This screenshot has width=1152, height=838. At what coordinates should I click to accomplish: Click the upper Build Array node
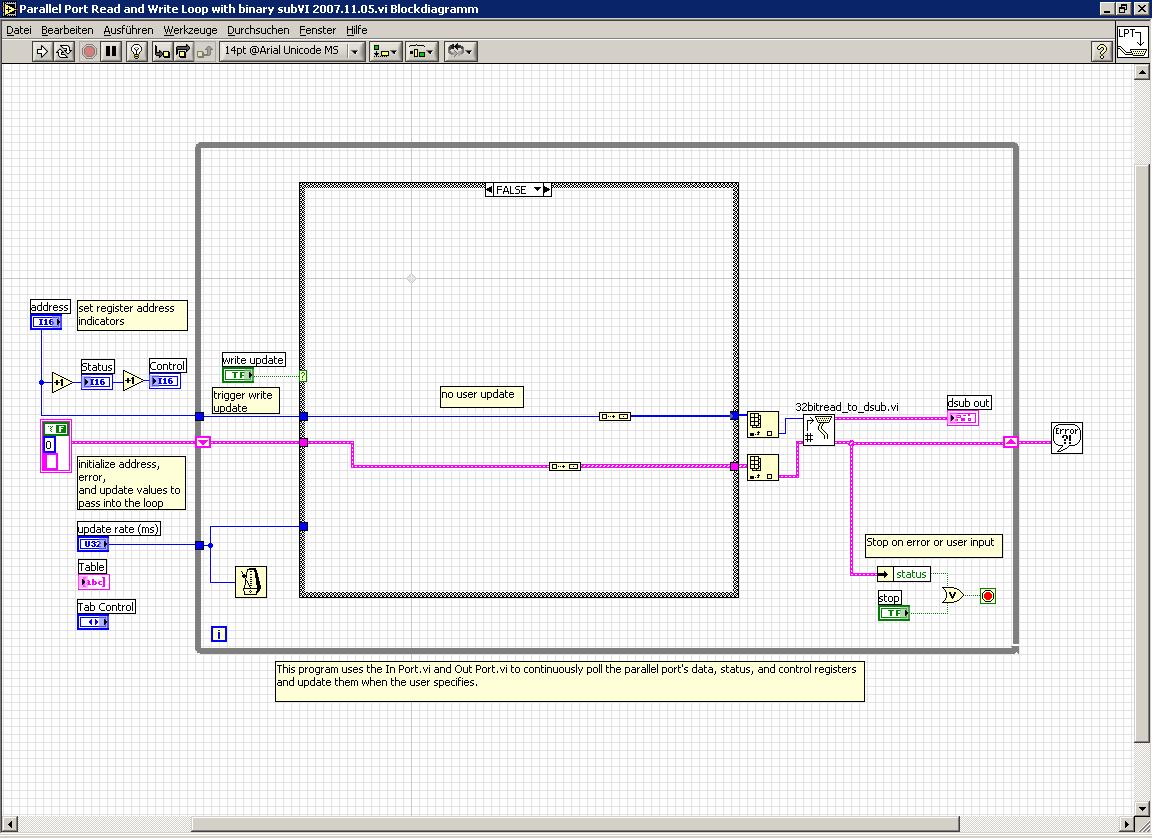pos(763,425)
